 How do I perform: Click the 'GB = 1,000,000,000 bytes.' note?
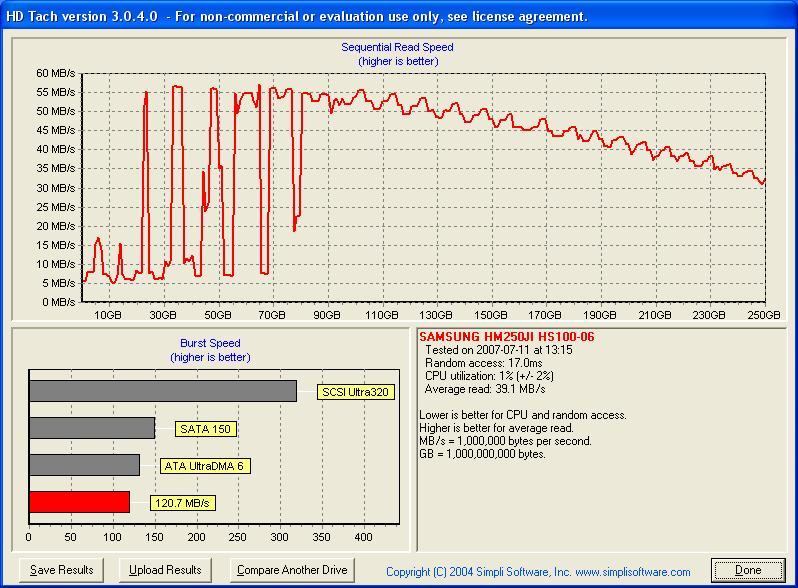(482, 454)
